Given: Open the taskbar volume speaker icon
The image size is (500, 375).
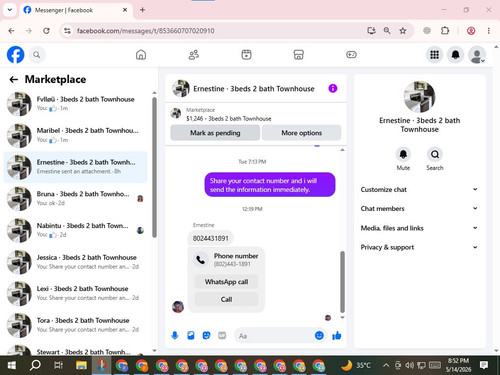Looking at the screenshot, I should click(409, 365).
